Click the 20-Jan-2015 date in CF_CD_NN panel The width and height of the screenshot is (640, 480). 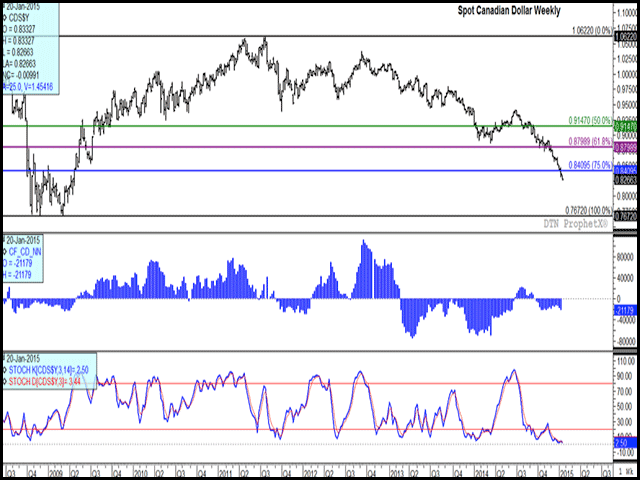(23, 240)
